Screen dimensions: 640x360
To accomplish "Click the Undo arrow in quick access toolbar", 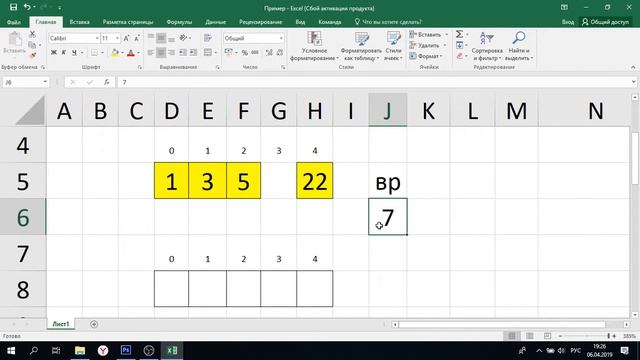I will point(27,7).
